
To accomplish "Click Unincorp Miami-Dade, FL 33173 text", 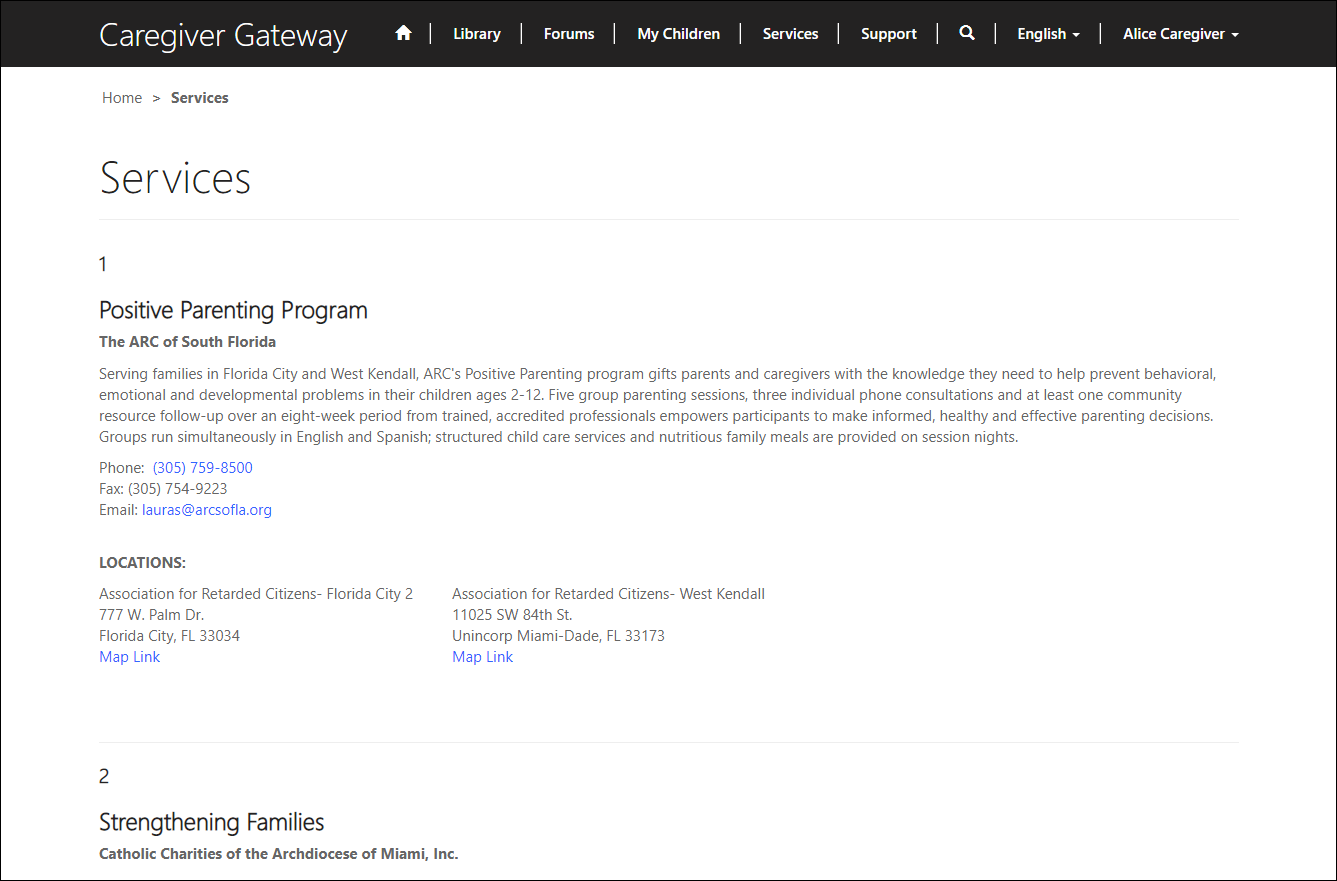I will (x=558, y=636).
